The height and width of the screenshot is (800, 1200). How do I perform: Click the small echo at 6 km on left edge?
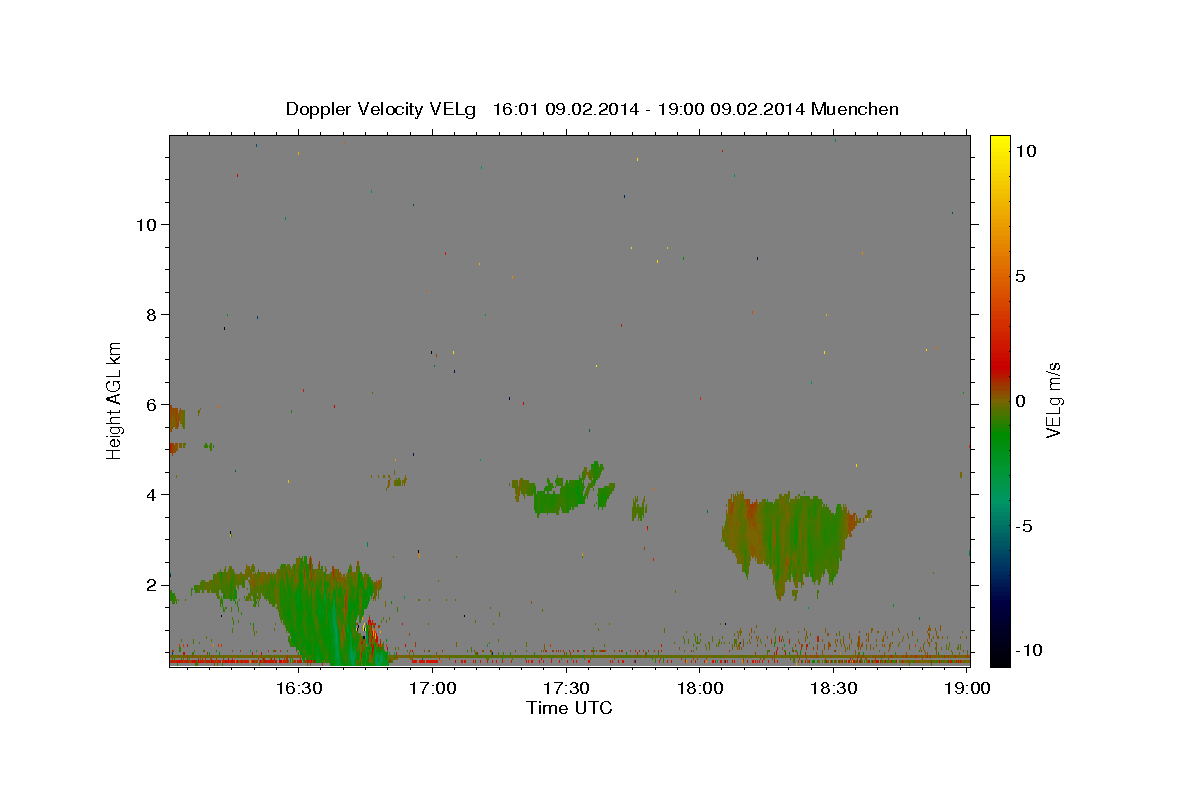tap(176, 418)
